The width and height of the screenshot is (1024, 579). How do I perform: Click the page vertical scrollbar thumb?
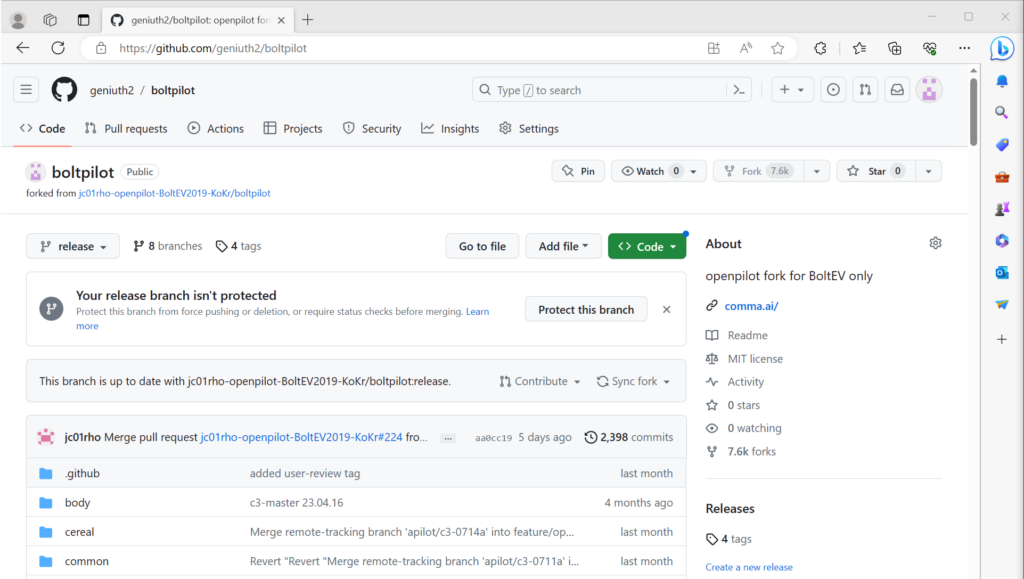[973, 112]
